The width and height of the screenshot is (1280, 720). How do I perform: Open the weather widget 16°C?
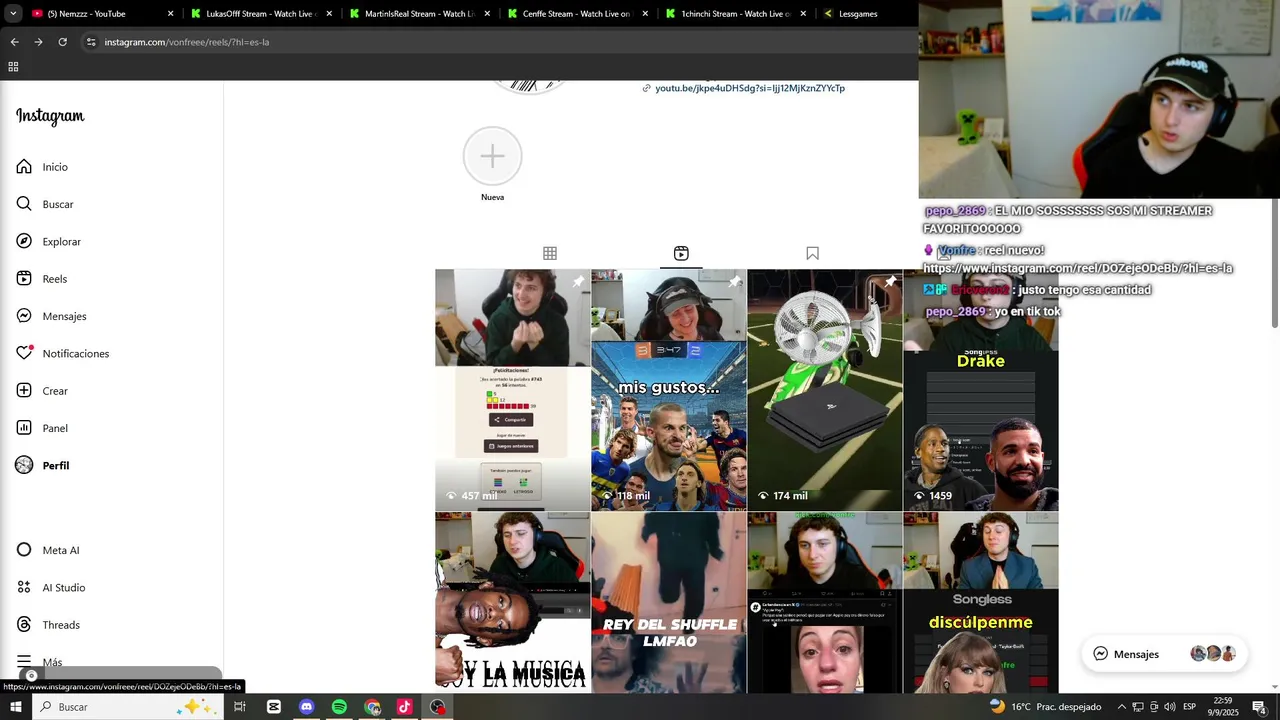coord(1045,707)
